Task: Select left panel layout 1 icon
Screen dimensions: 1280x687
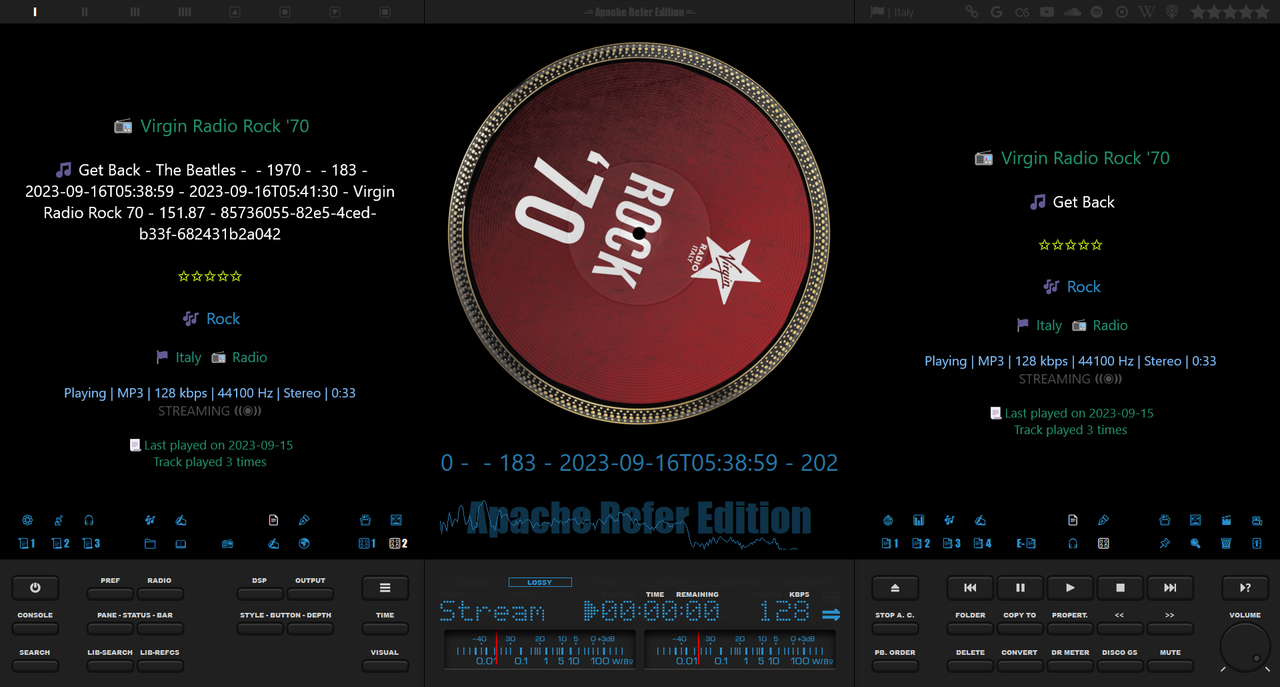Action: pos(27,543)
